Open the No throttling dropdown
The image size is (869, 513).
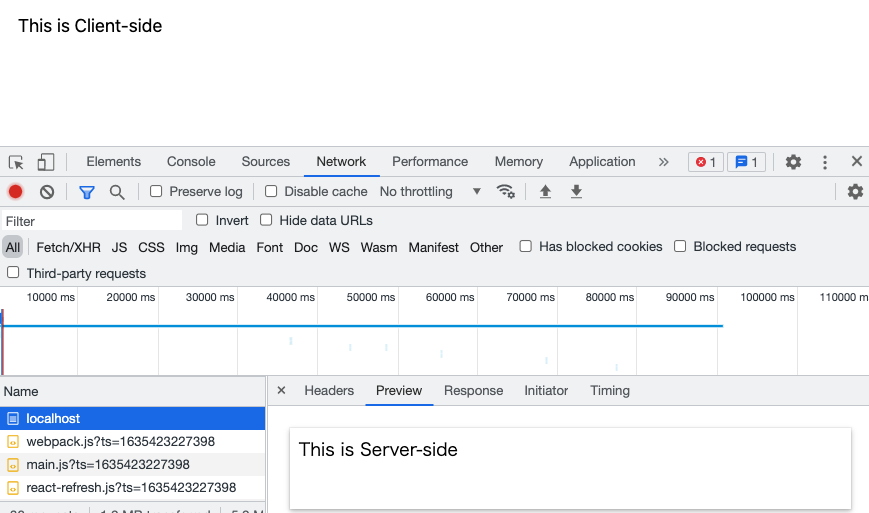(x=430, y=192)
